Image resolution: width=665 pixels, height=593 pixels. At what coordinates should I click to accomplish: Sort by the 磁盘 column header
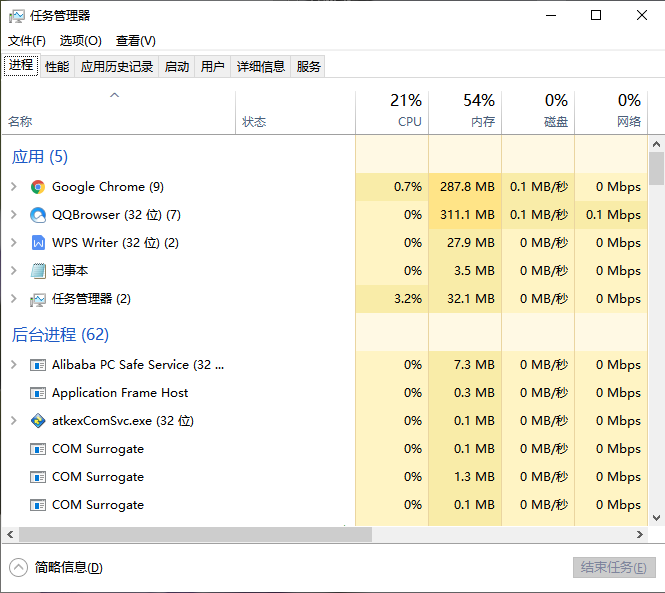(538, 113)
